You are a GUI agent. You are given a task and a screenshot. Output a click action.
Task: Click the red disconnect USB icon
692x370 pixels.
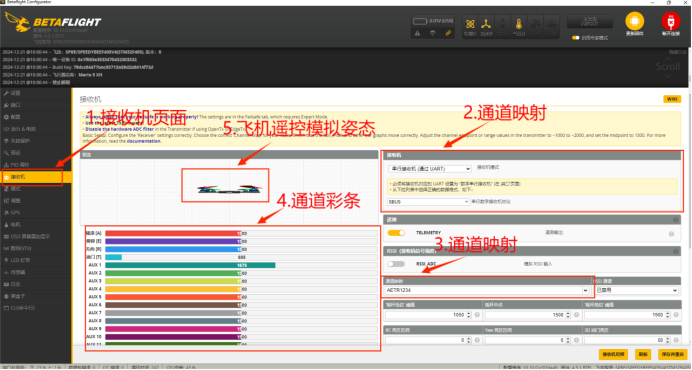pyautogui.click(x=671, y=21)
